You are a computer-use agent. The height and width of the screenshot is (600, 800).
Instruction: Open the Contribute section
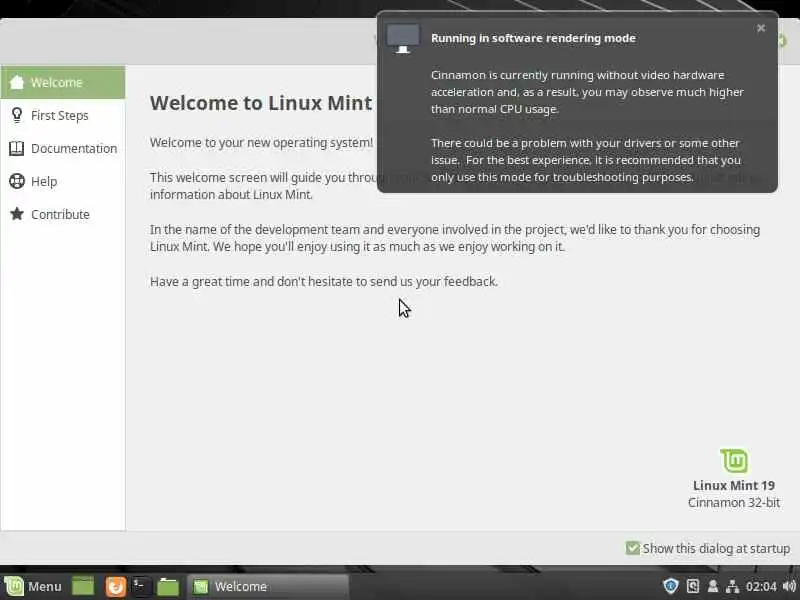pos(63,214)
